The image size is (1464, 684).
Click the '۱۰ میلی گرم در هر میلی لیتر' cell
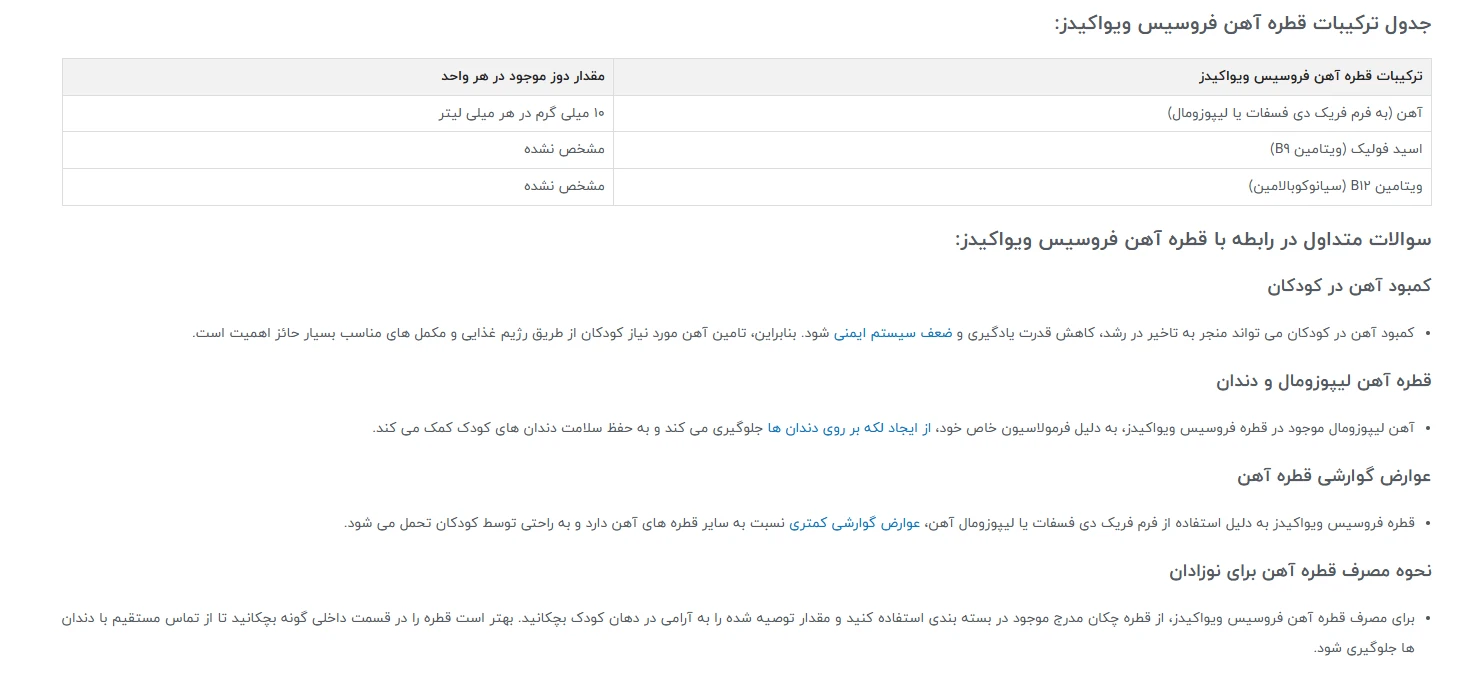tap(522, 114)
